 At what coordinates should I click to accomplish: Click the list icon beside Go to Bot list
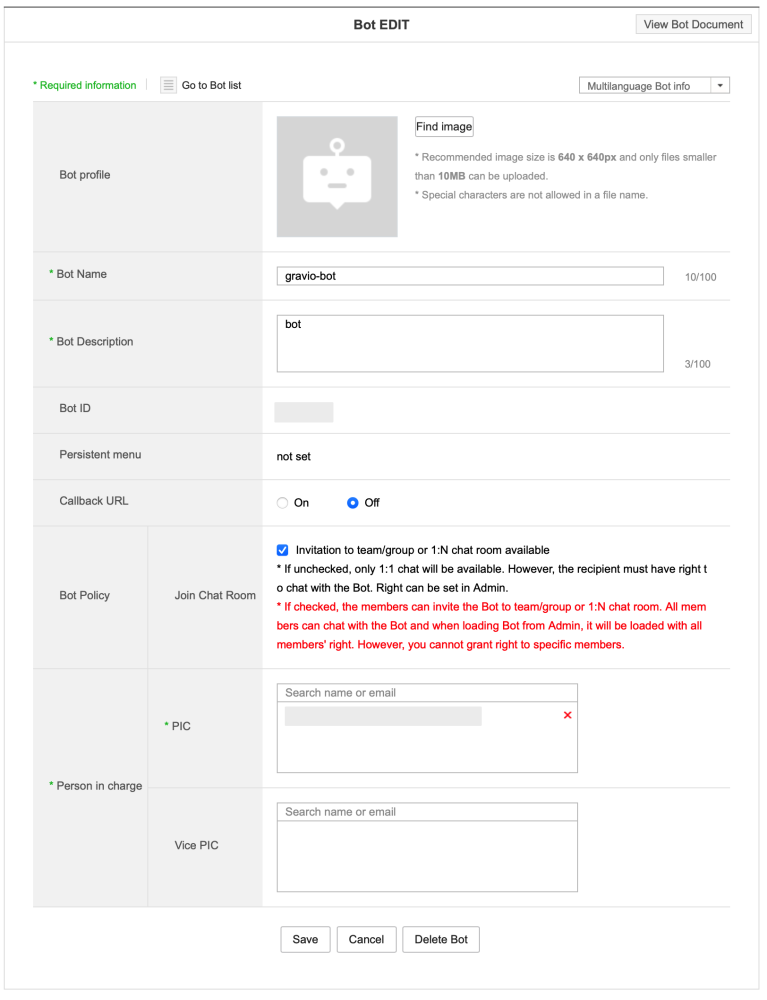(167, 85)
